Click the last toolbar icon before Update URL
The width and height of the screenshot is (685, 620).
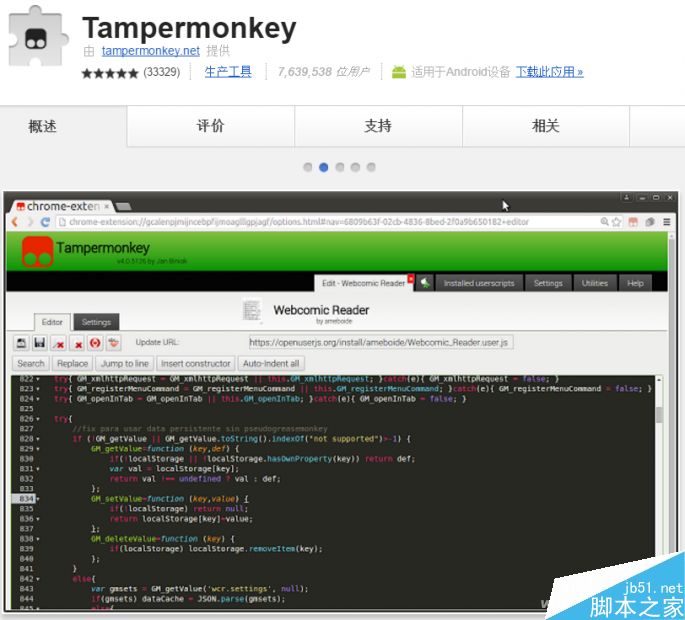[114, 343]
